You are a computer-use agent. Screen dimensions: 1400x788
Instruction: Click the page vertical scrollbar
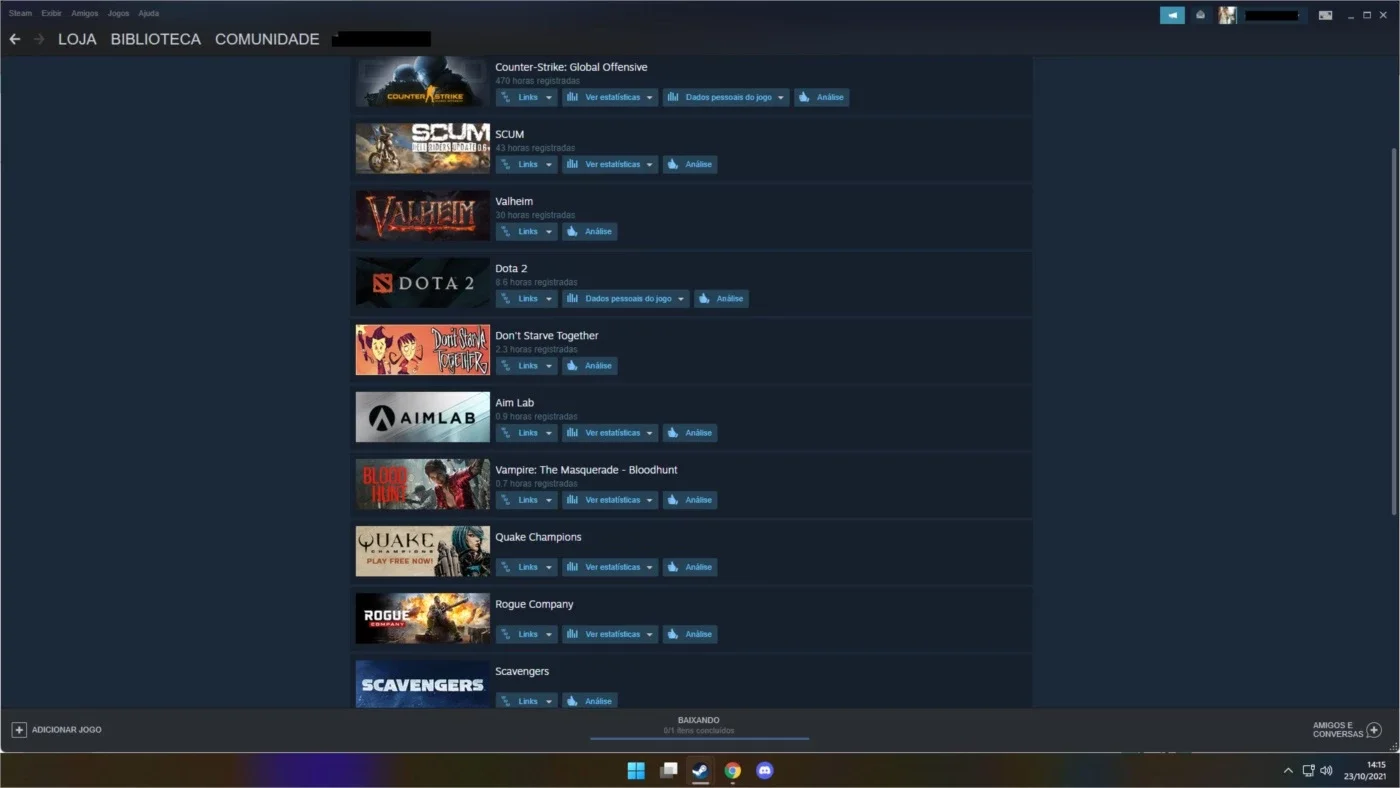[x=1394, y=330]
